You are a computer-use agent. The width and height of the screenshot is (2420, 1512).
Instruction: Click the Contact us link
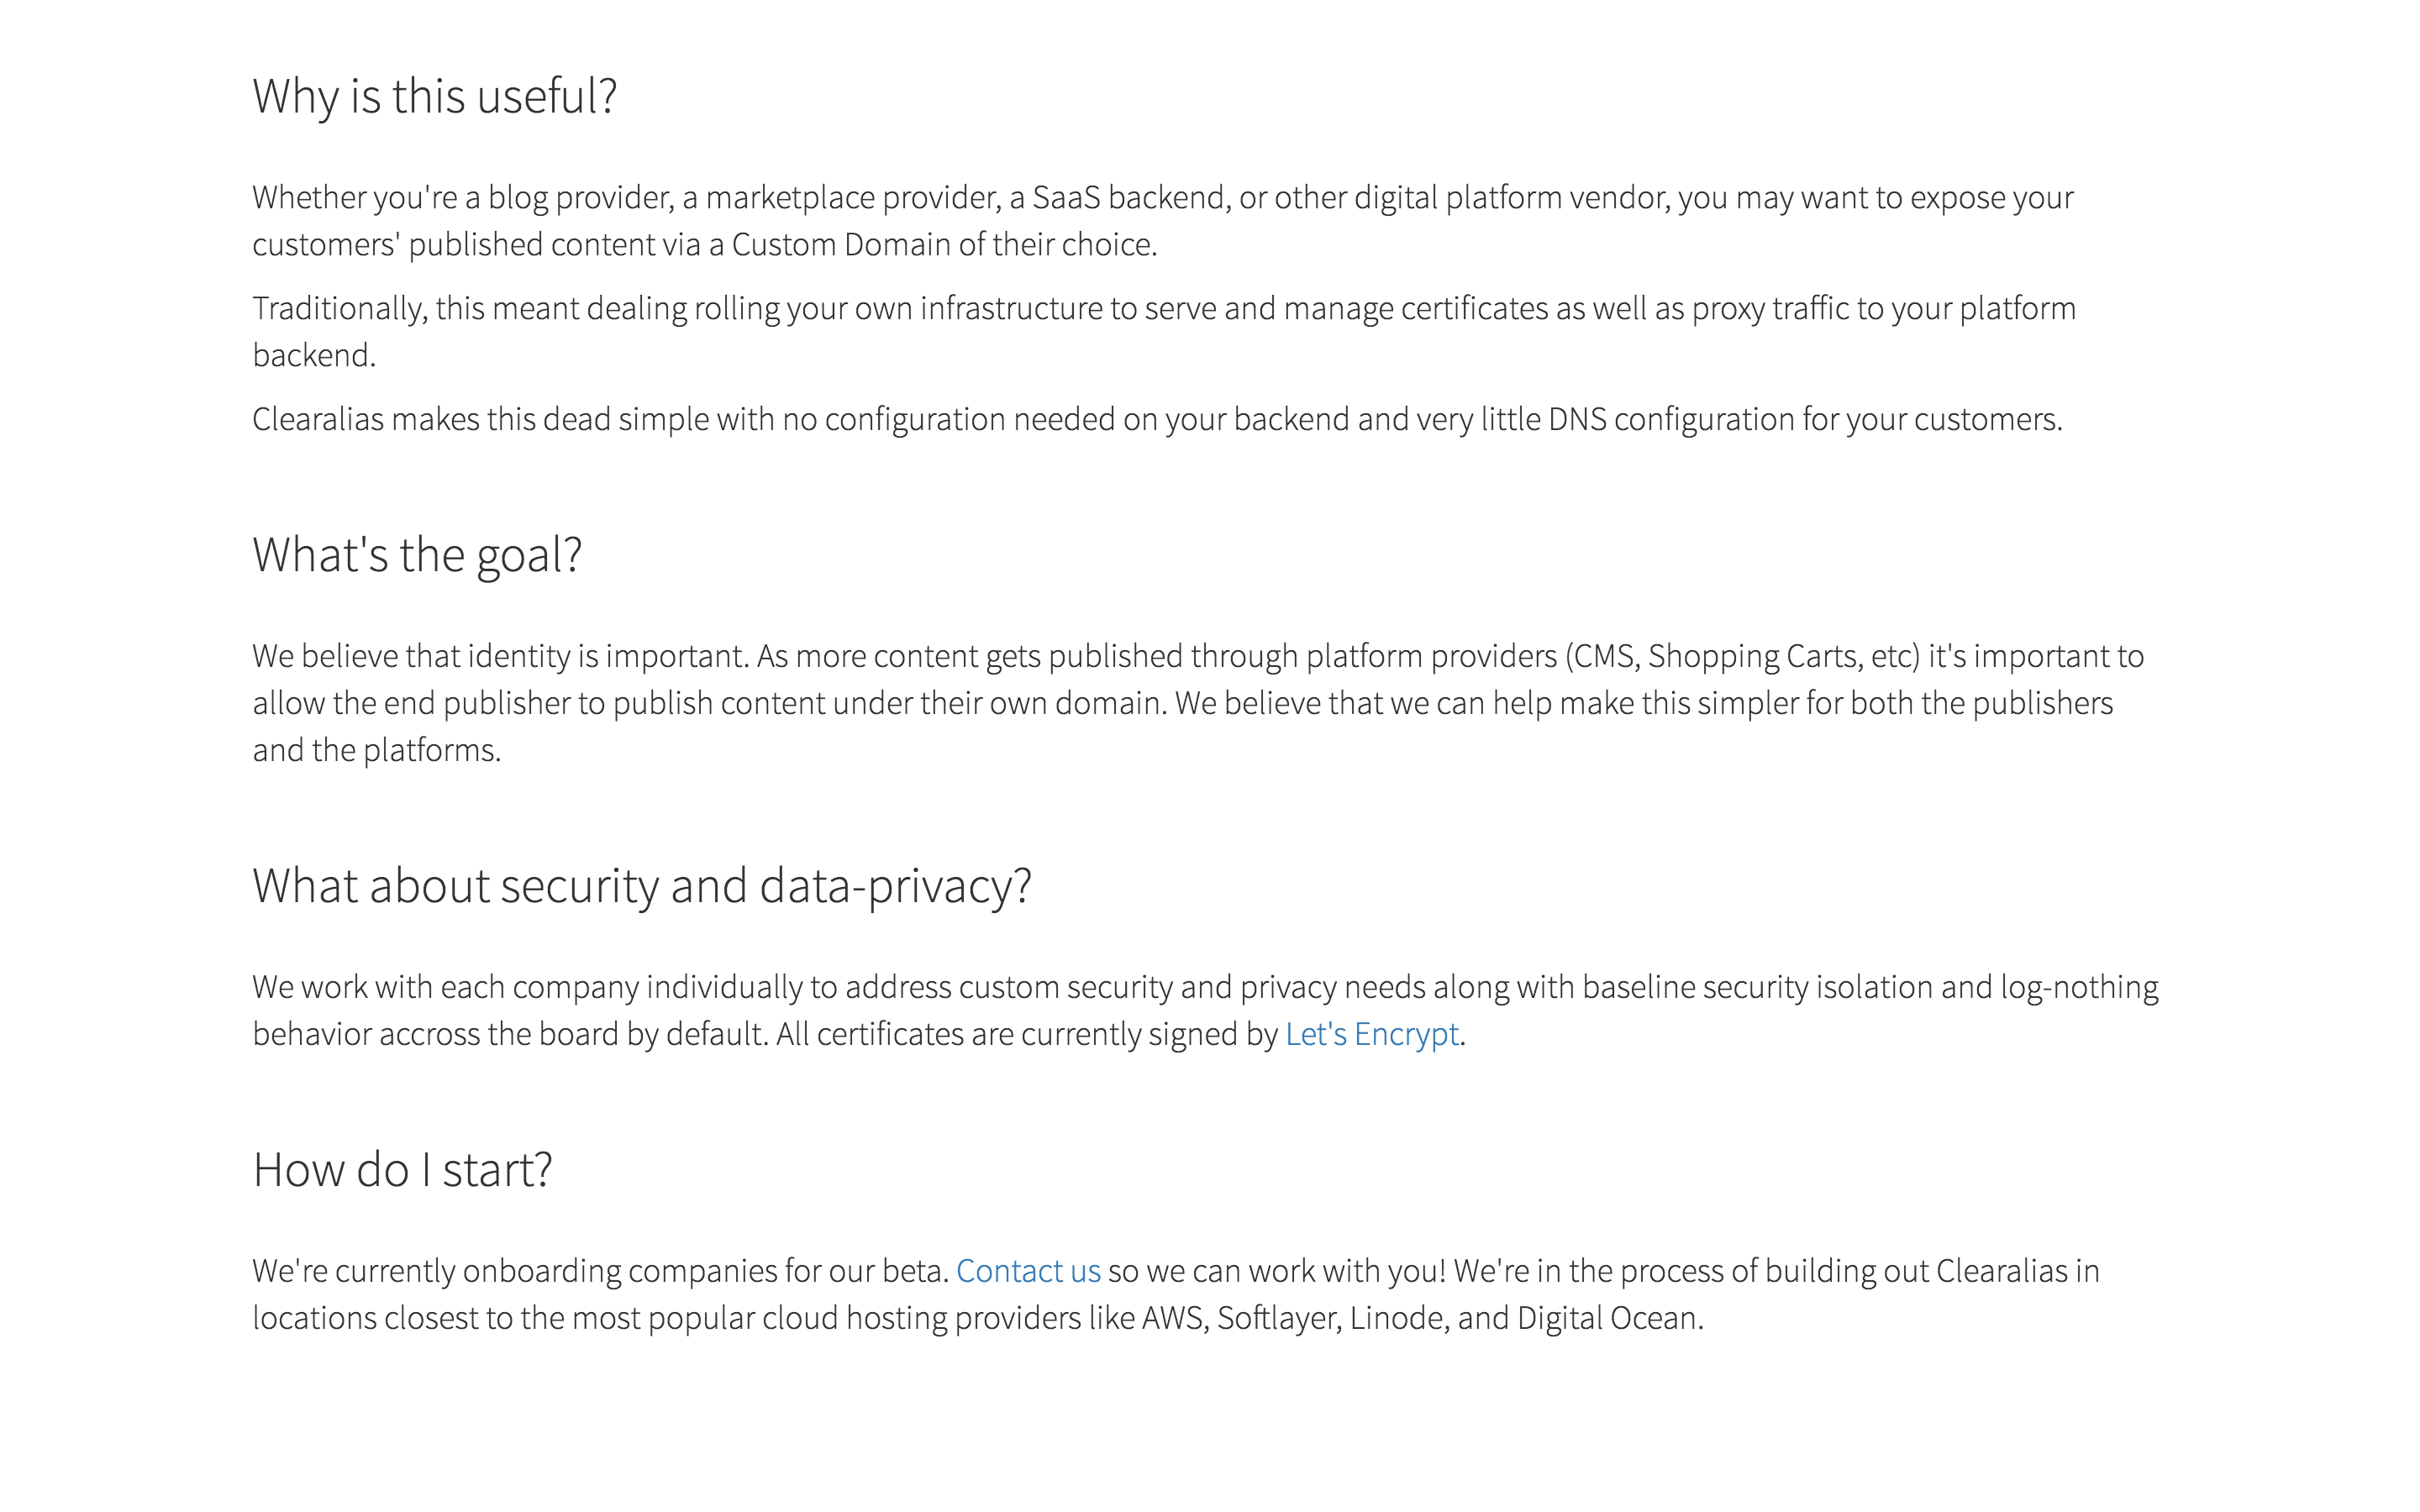[1027, 1271]
